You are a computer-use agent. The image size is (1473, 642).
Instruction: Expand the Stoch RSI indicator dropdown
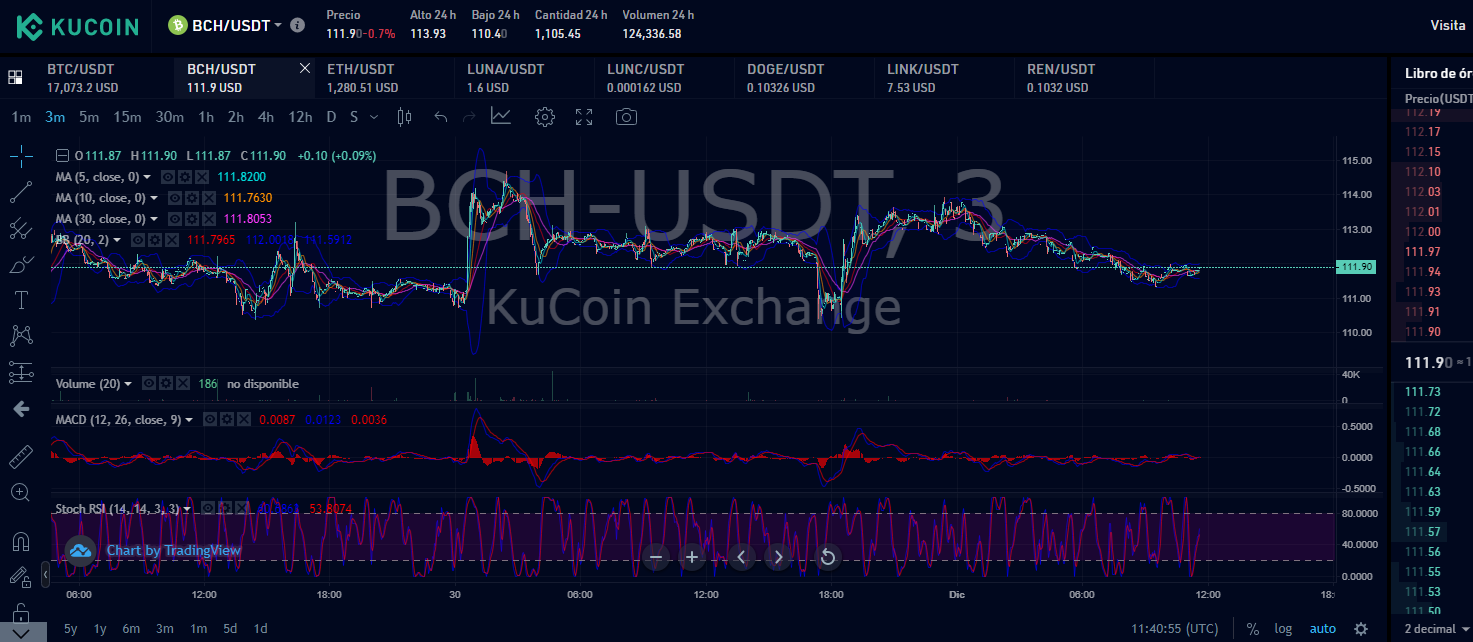(187, 509)
